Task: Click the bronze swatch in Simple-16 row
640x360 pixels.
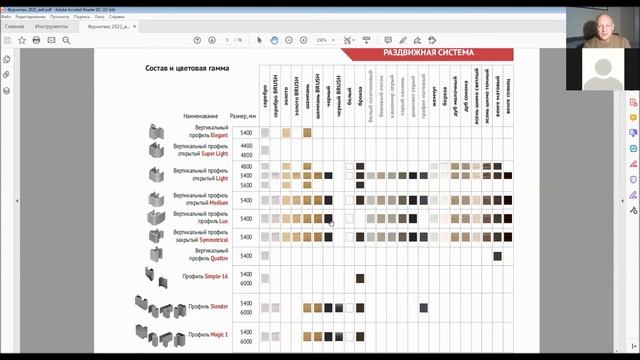Action: [360, 278]
